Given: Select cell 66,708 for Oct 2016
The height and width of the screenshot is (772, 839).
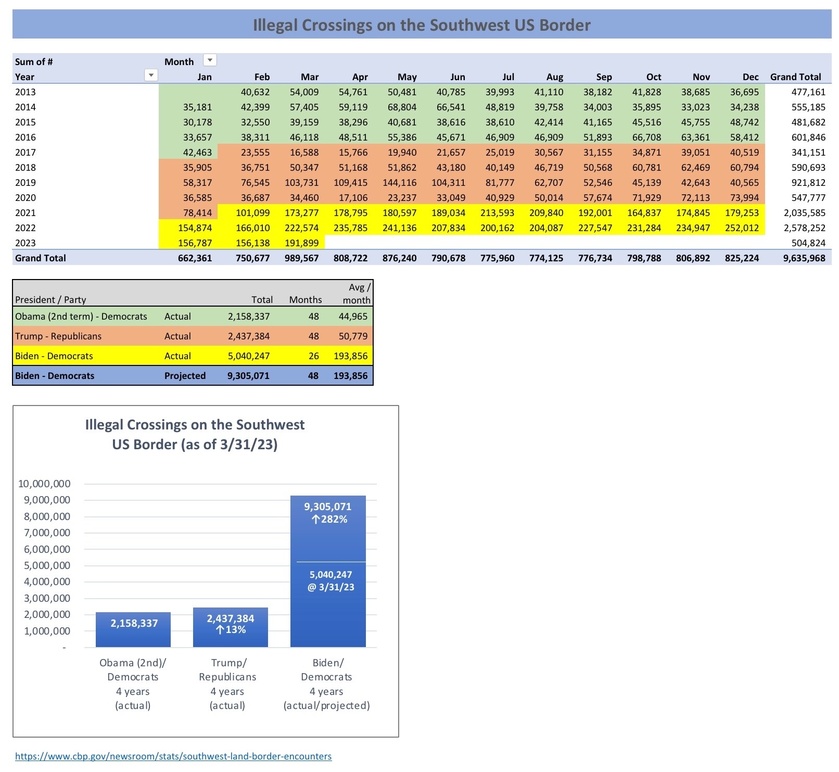Looking at the screenshot, I should (646, 137).
